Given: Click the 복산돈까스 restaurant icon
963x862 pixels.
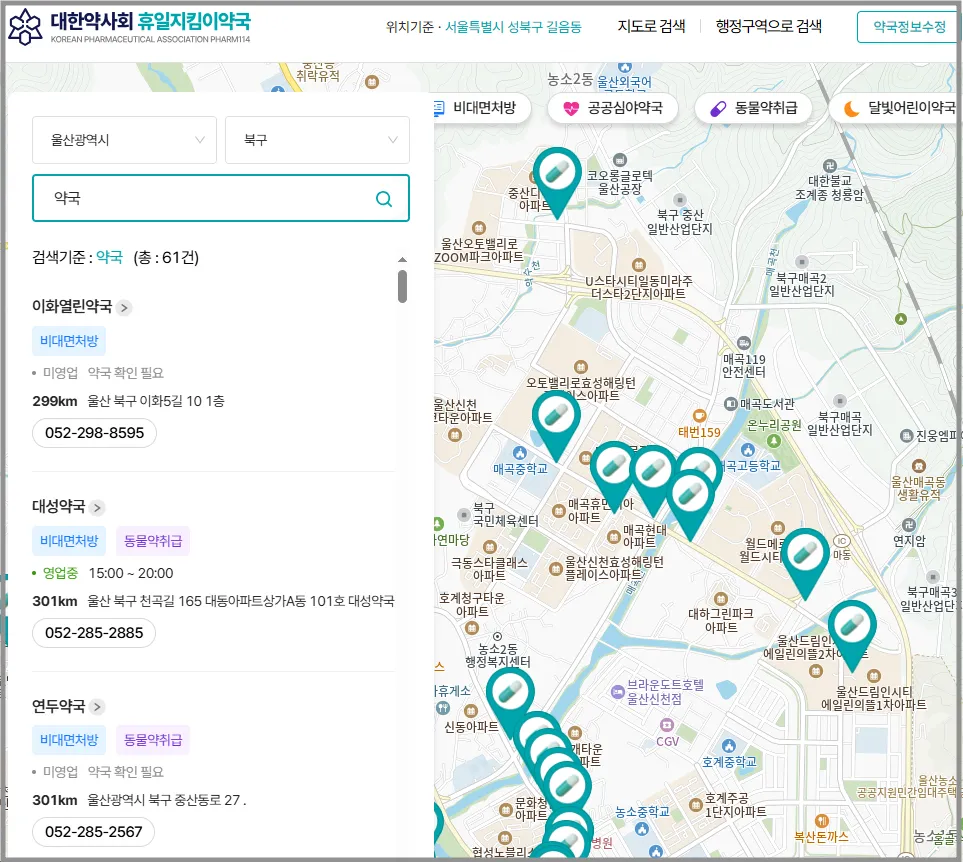Looking at the screenshot, I should pyautogui.click(x=822, y=821).
